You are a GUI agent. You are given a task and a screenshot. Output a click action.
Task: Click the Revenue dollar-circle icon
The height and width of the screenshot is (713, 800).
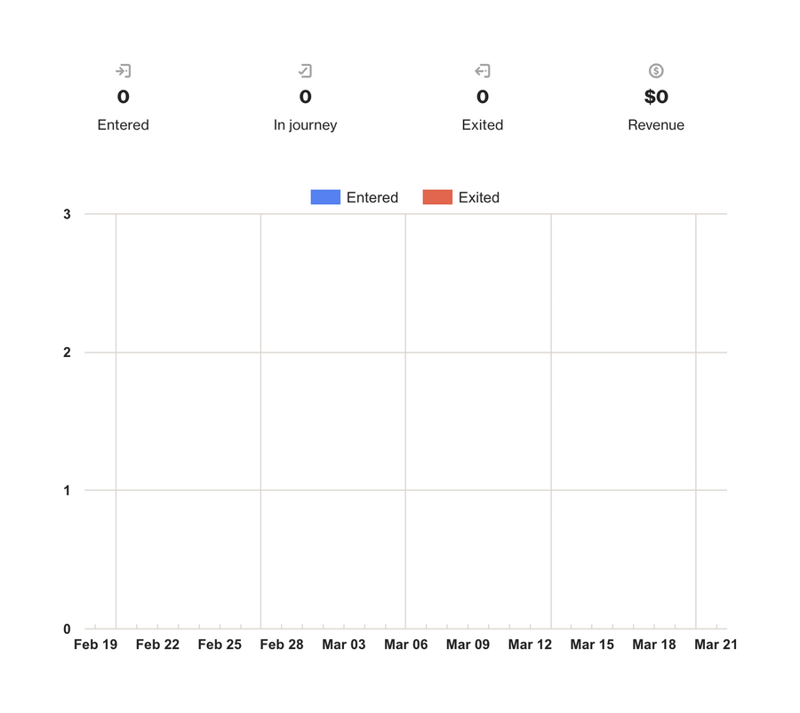click(x=657, y=70)
